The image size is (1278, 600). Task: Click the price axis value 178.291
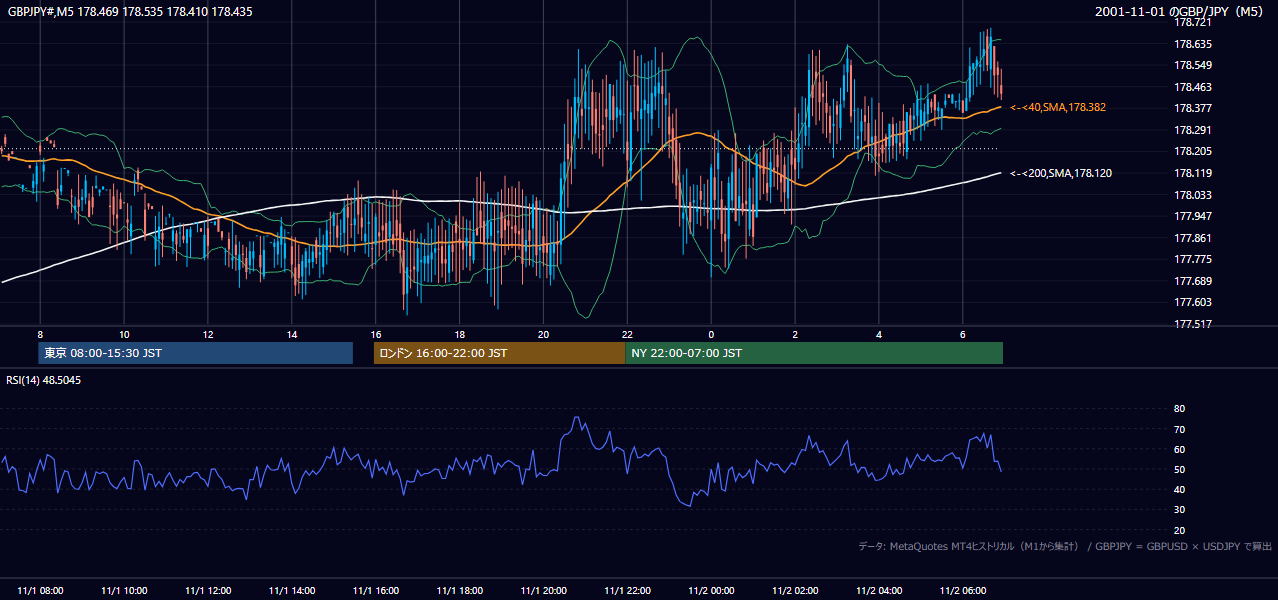(x=1192, y=130)
